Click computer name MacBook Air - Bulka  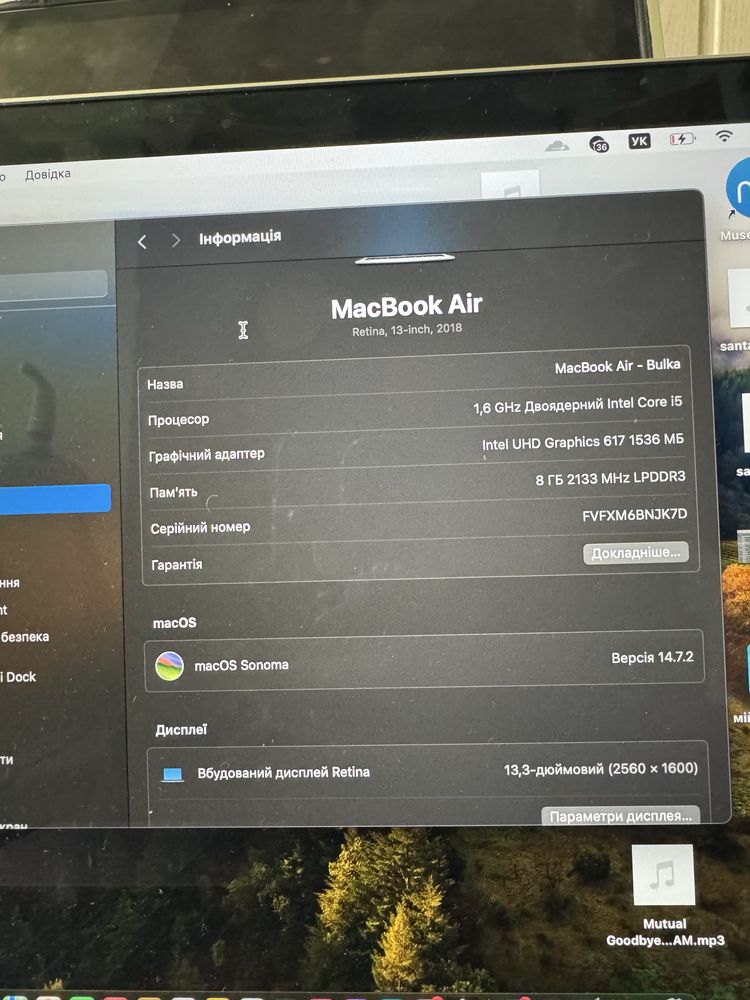pos(617,367)
